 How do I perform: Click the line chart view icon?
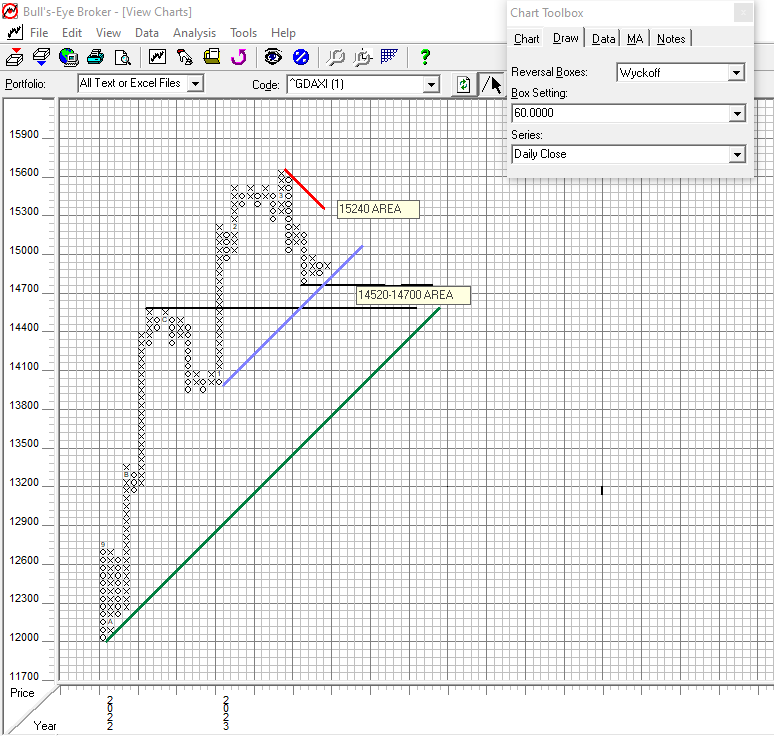click(x=157, y=57)
